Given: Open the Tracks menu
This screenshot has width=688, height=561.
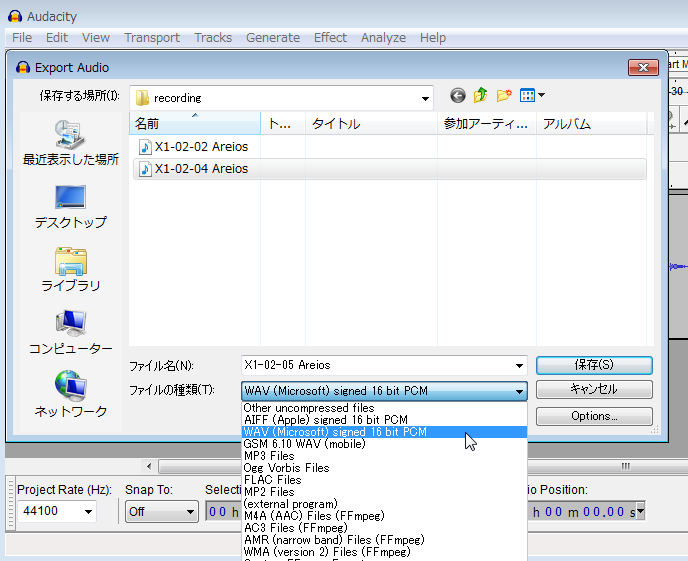Looking at the screenshot, I should point(213,38).
